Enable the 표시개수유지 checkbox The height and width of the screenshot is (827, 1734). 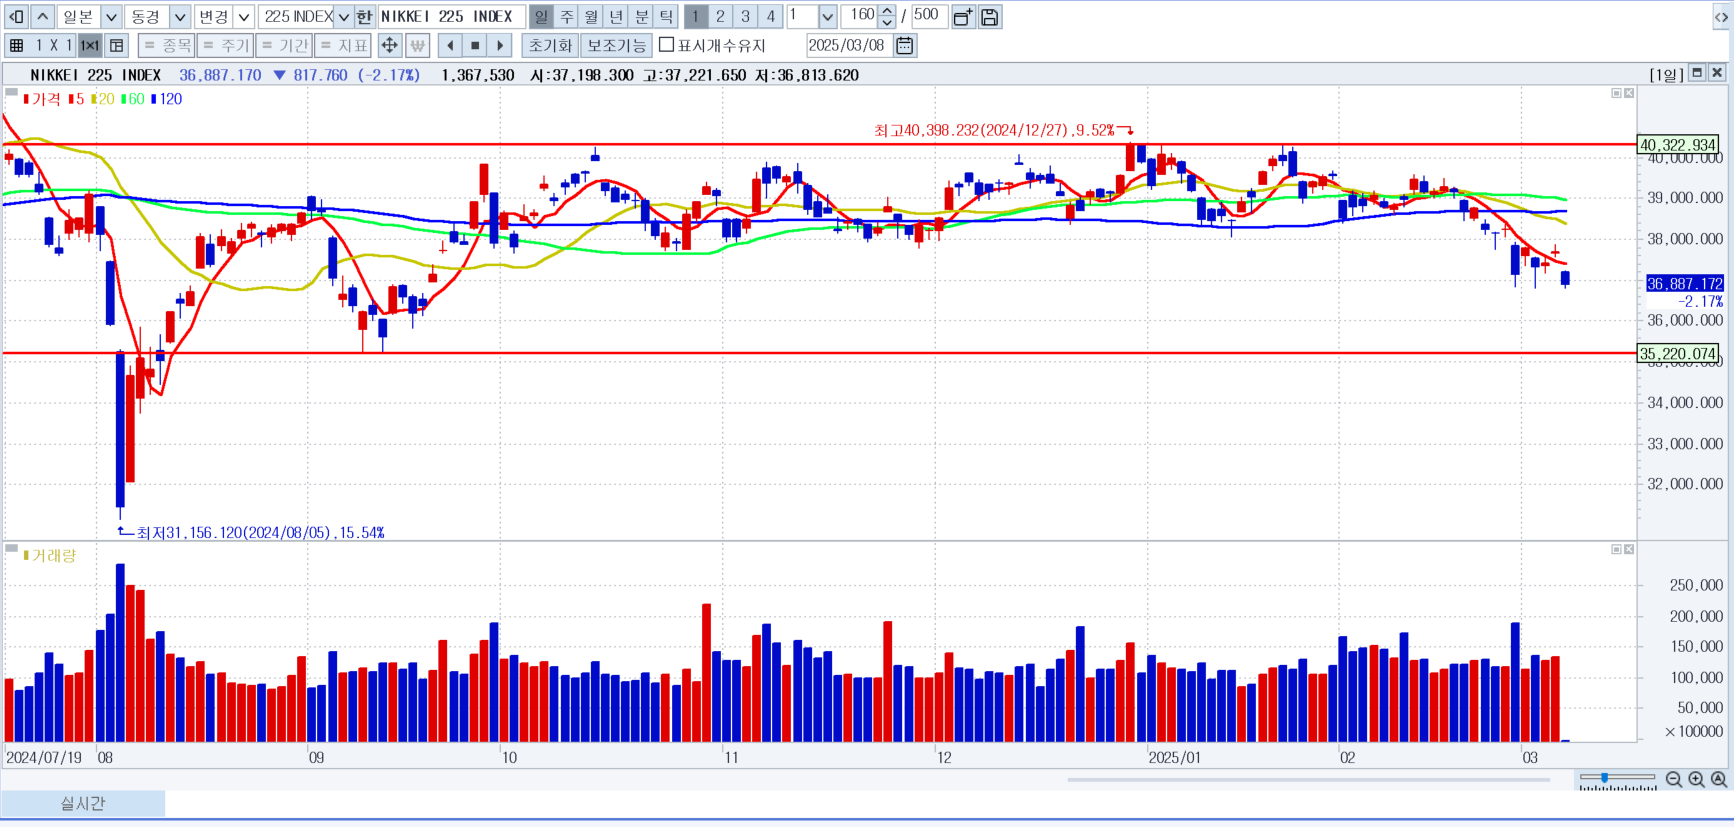667,45
